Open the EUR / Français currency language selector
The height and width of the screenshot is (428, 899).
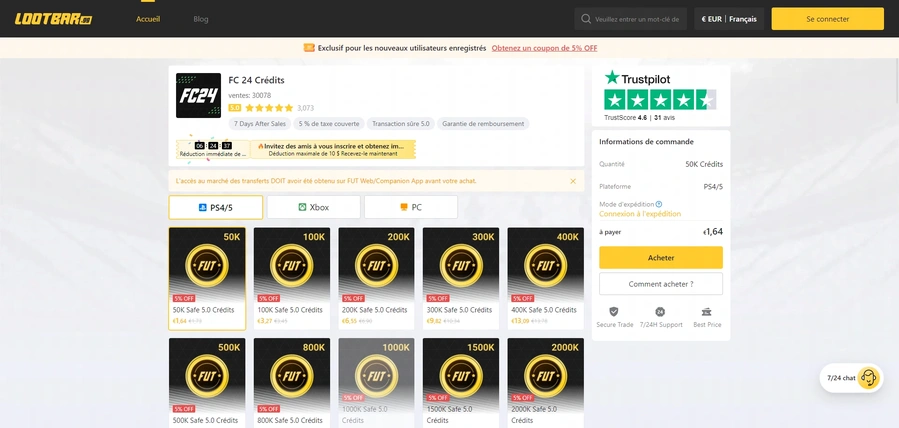[x=729, y=19]
